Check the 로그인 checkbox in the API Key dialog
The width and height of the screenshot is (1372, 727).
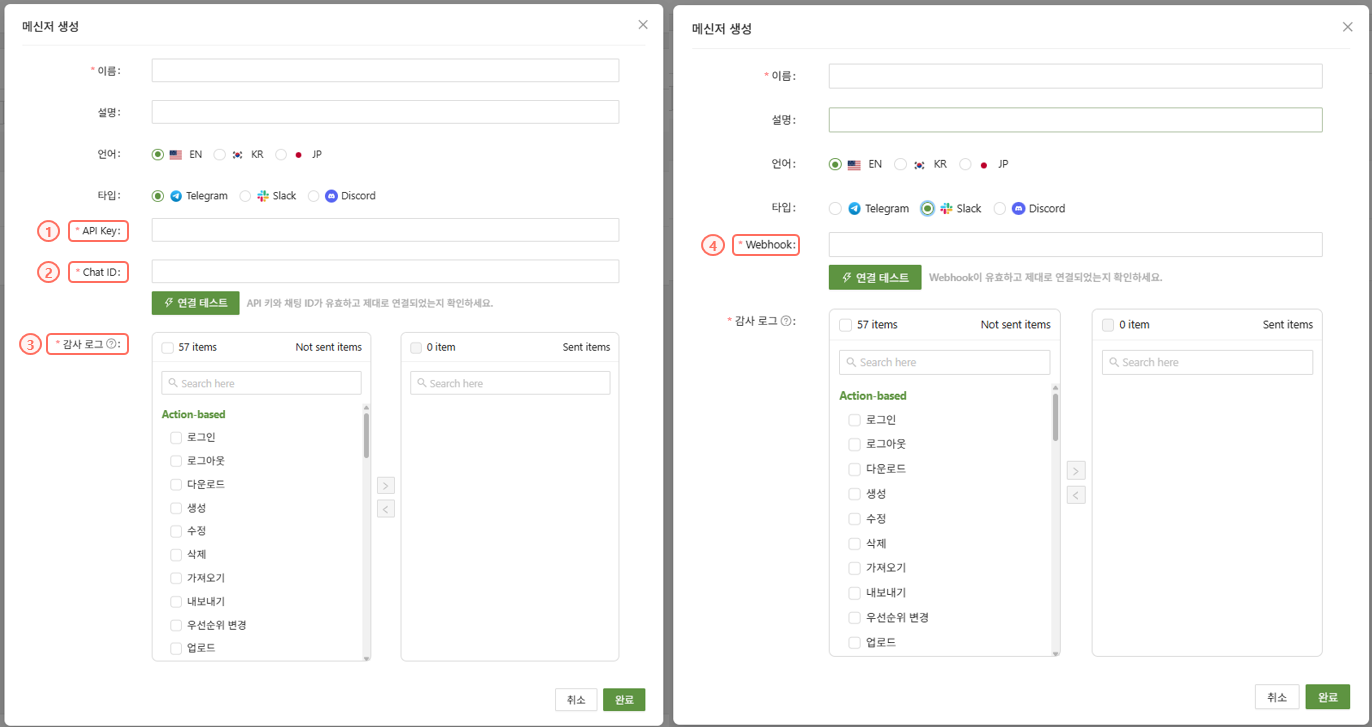coord(176,438)
